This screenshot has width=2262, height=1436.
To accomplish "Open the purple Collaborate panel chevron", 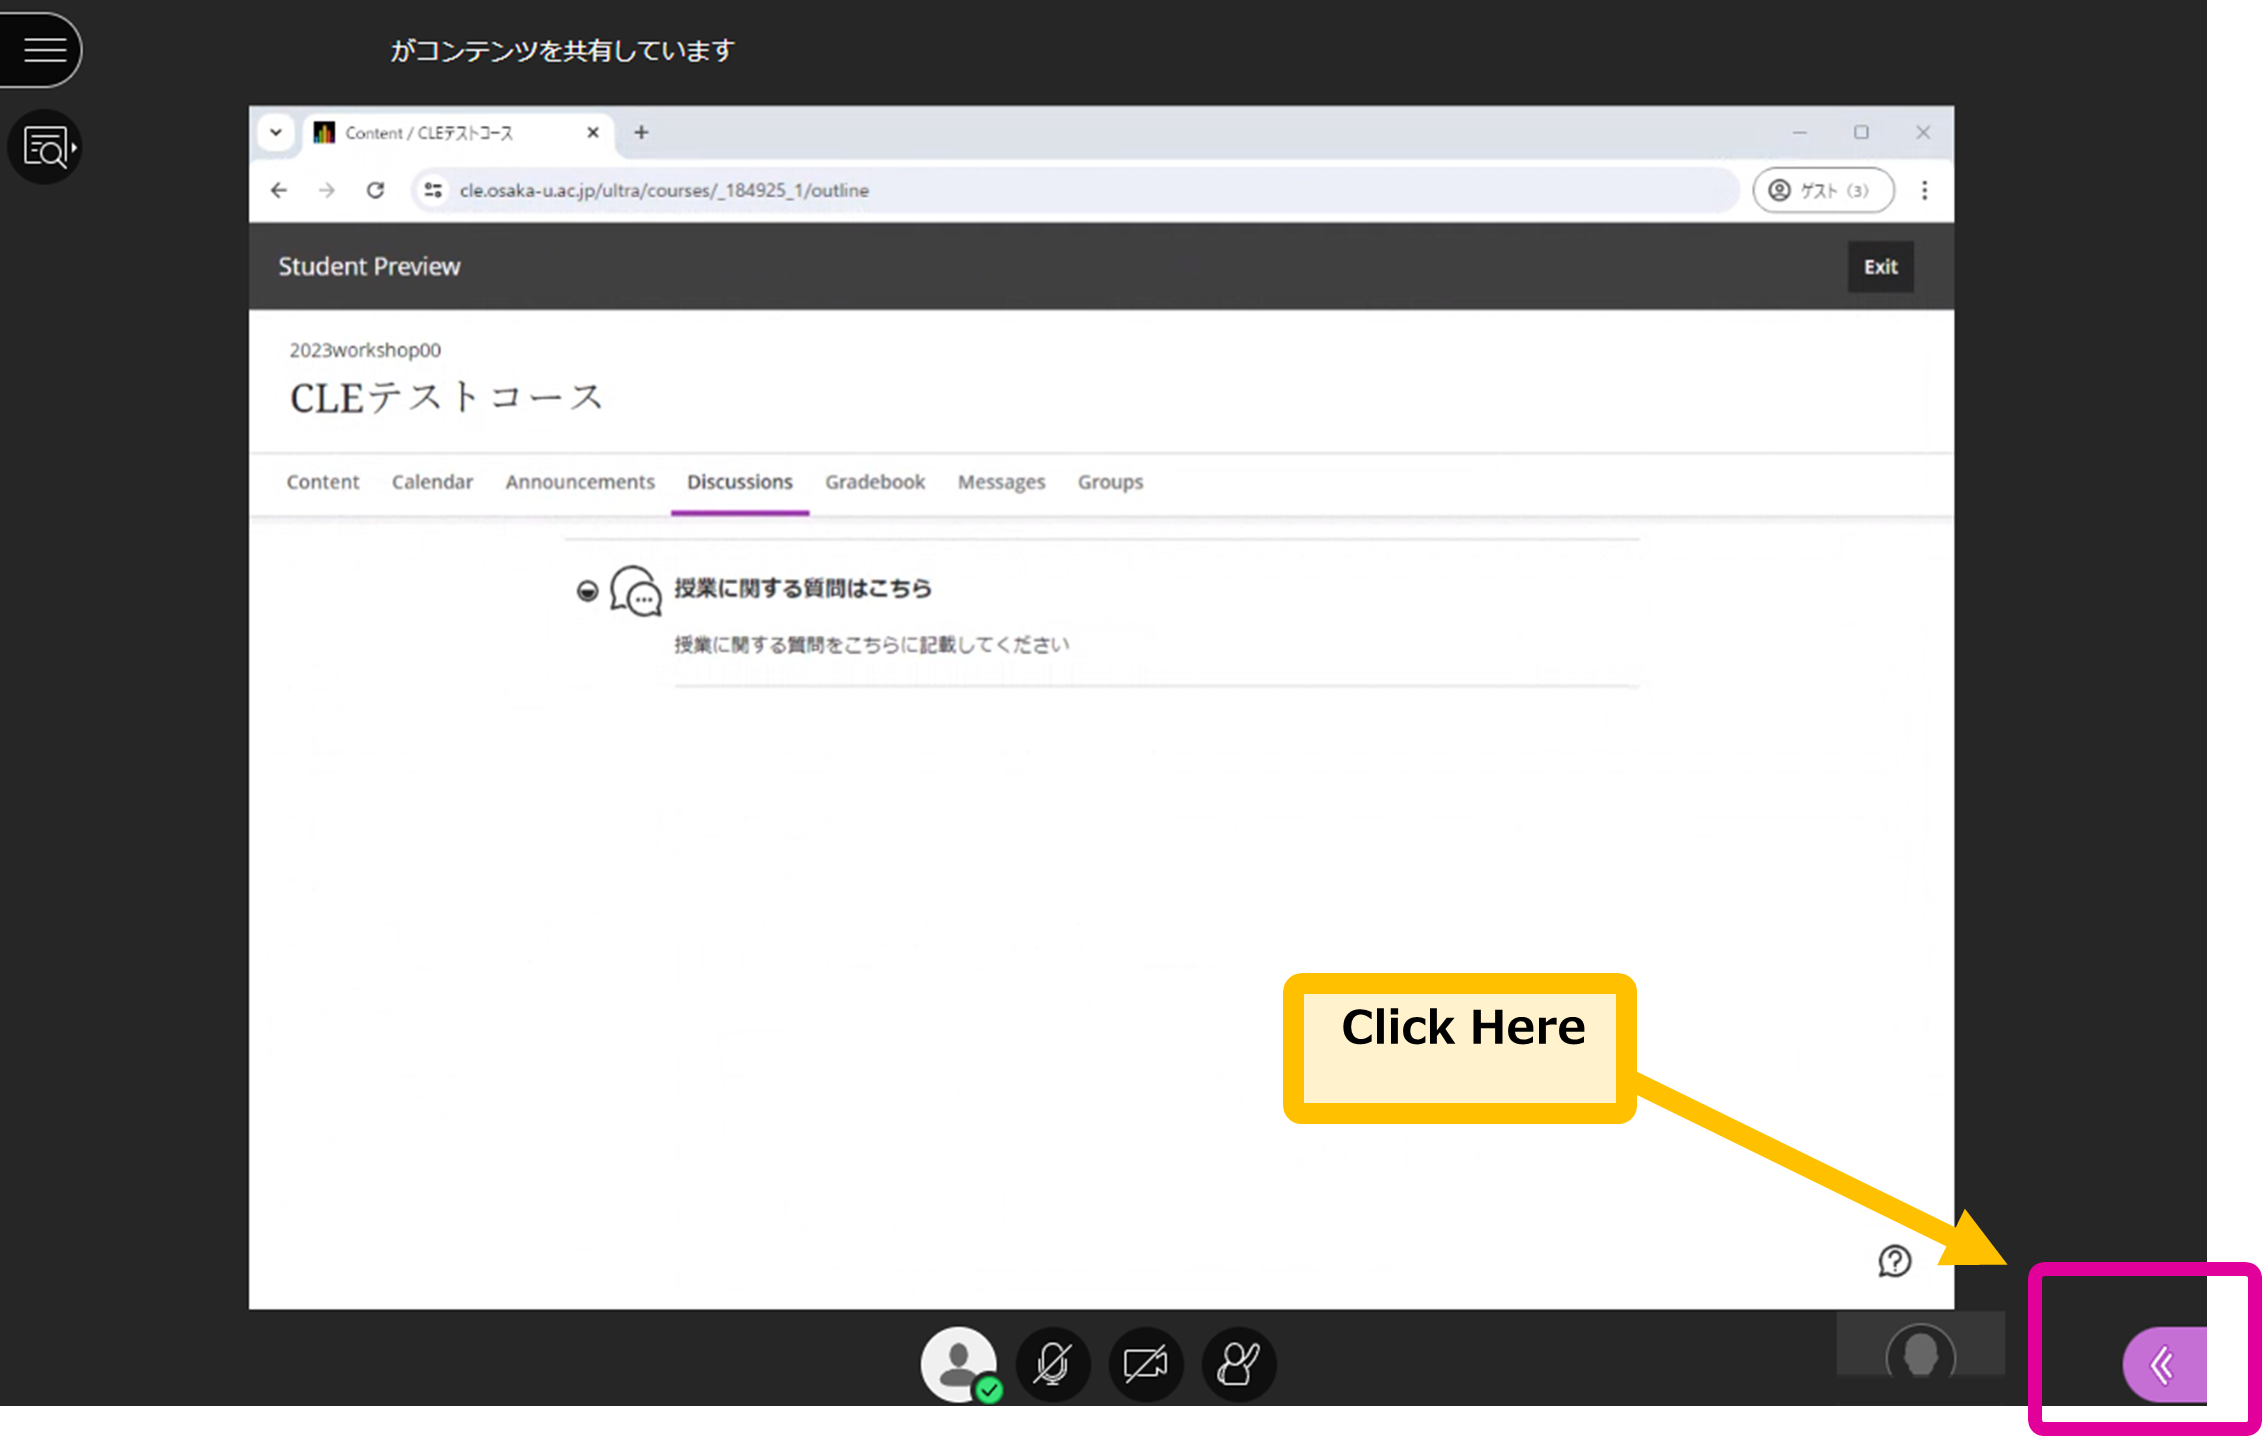I will 2164,1364.
